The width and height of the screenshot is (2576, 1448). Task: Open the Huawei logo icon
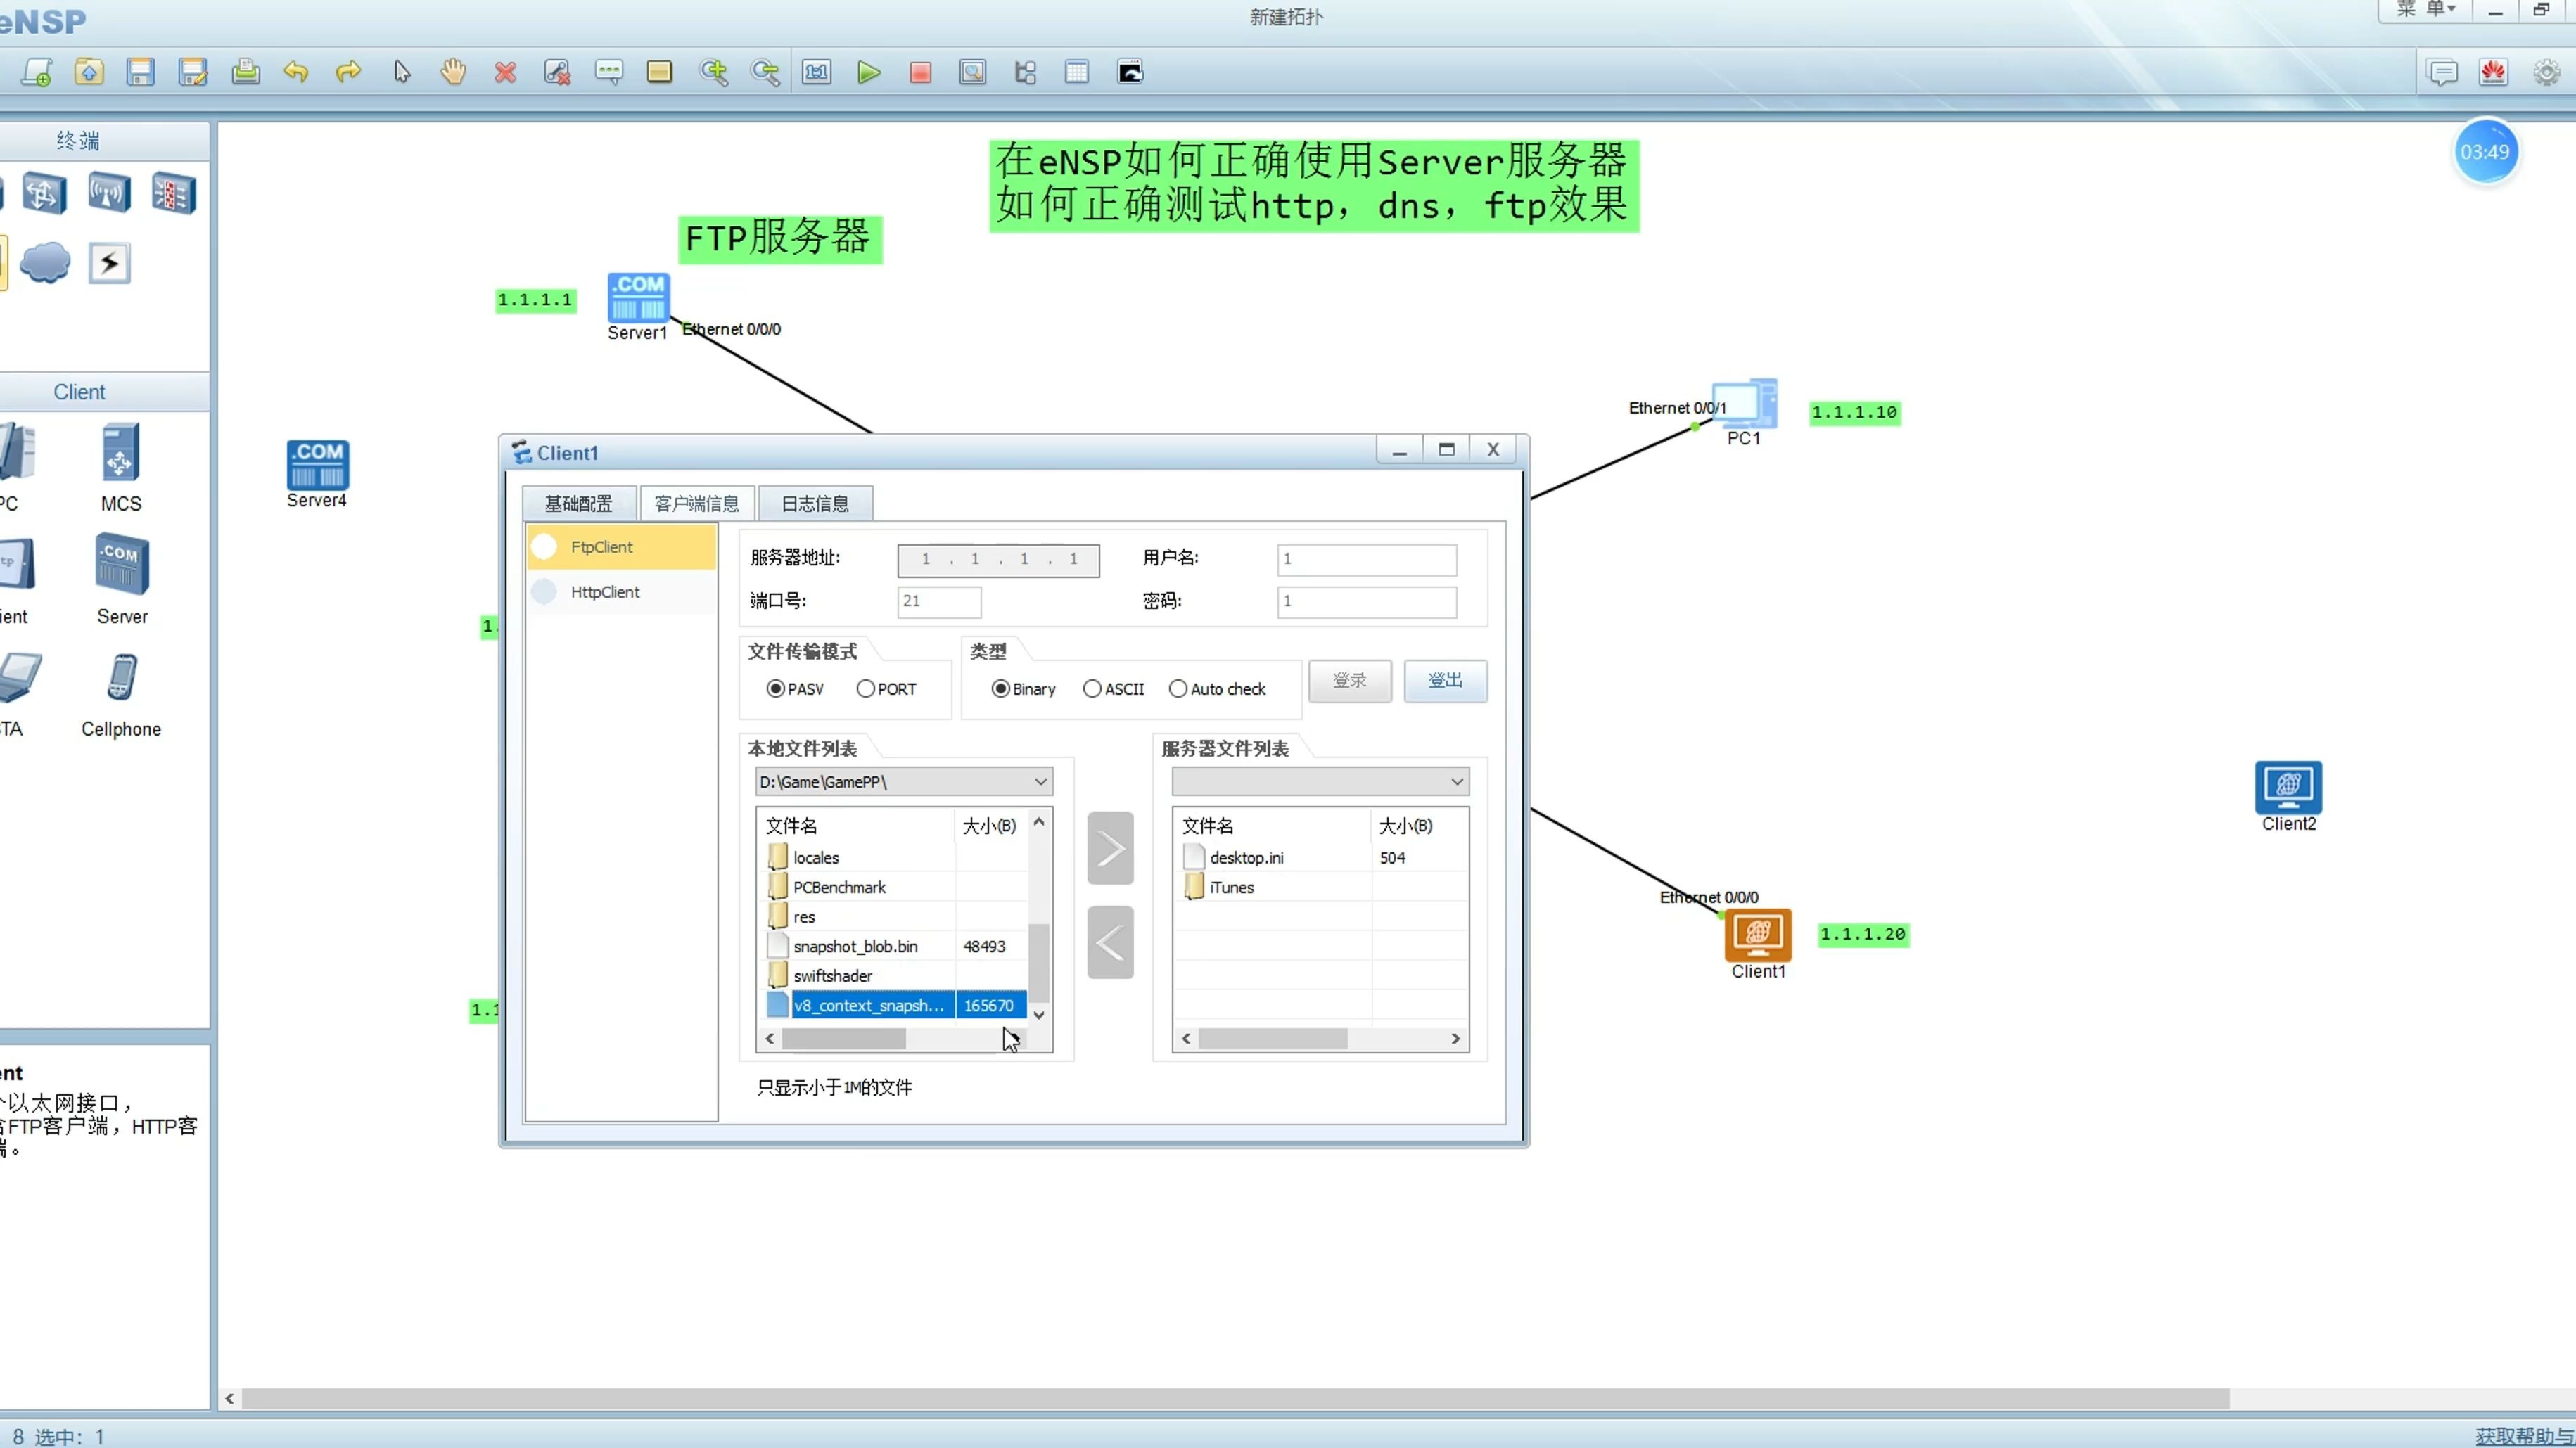[x=2493, y=72]
